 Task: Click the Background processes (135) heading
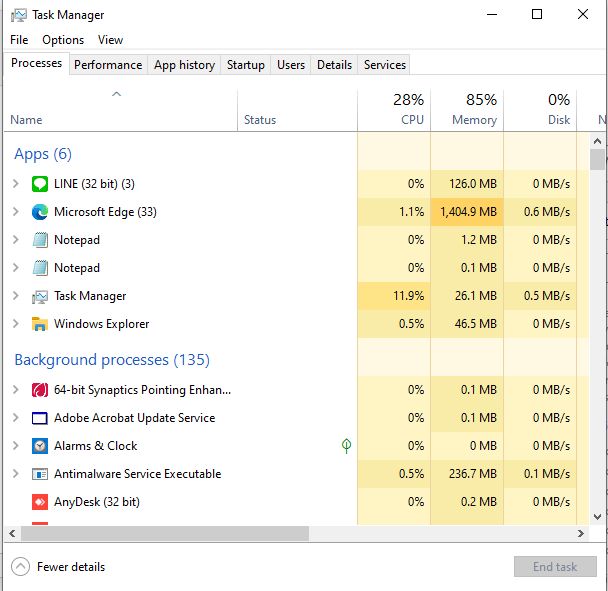coord(112,360)
